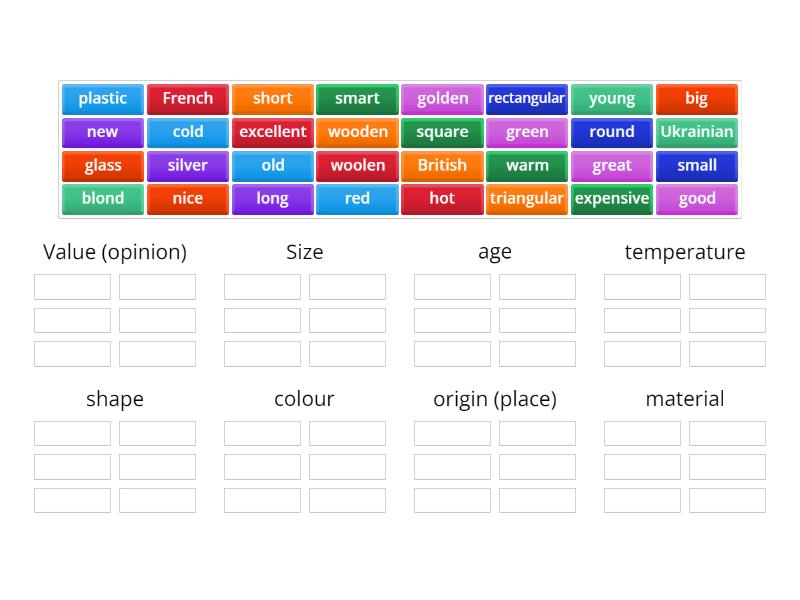Click the 'square' word tile
The image size is (800, 600).
pos(442,132)
